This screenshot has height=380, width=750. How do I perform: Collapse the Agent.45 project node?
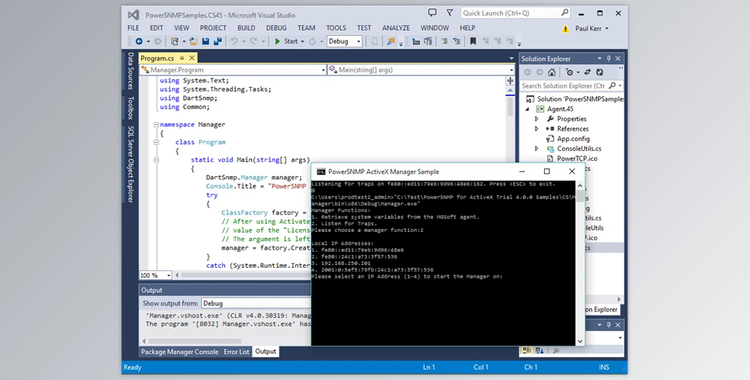coord(528,109)
